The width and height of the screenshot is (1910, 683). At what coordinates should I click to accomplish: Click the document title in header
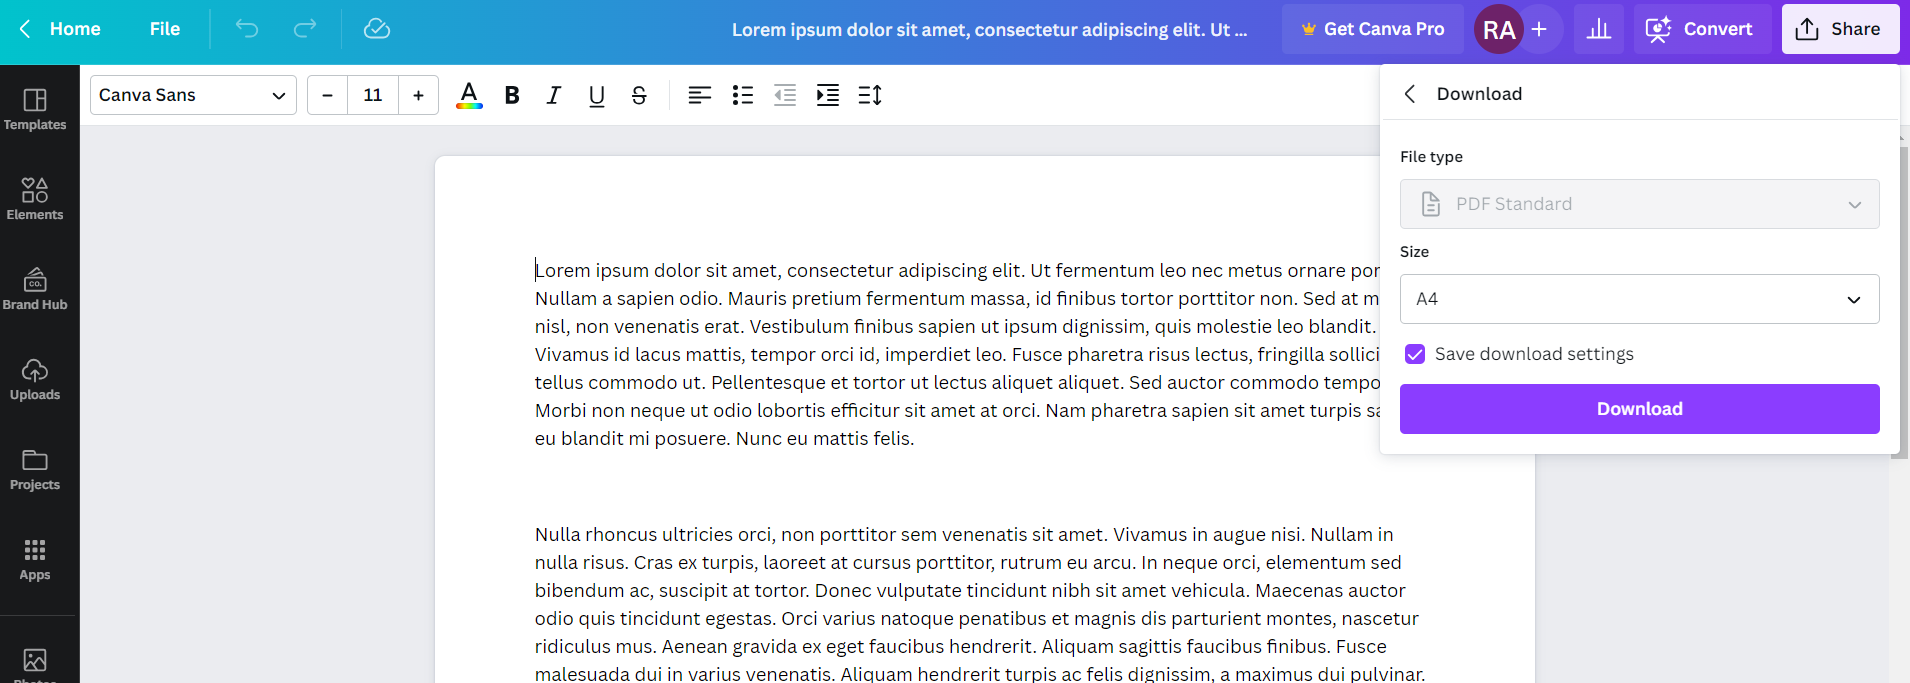989,29
